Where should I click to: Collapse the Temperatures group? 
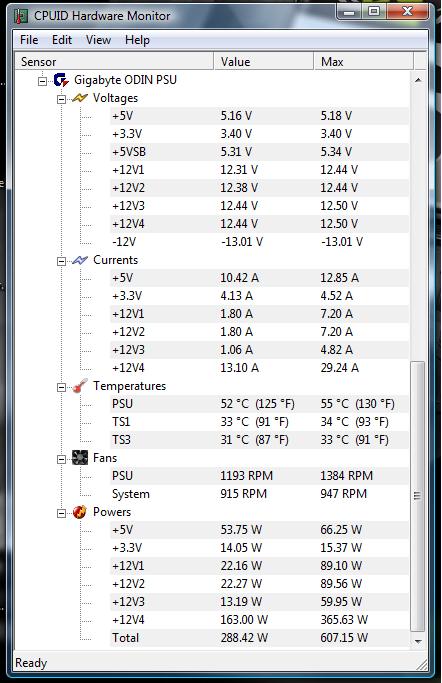pyautogui.click(x=61, y=387)
